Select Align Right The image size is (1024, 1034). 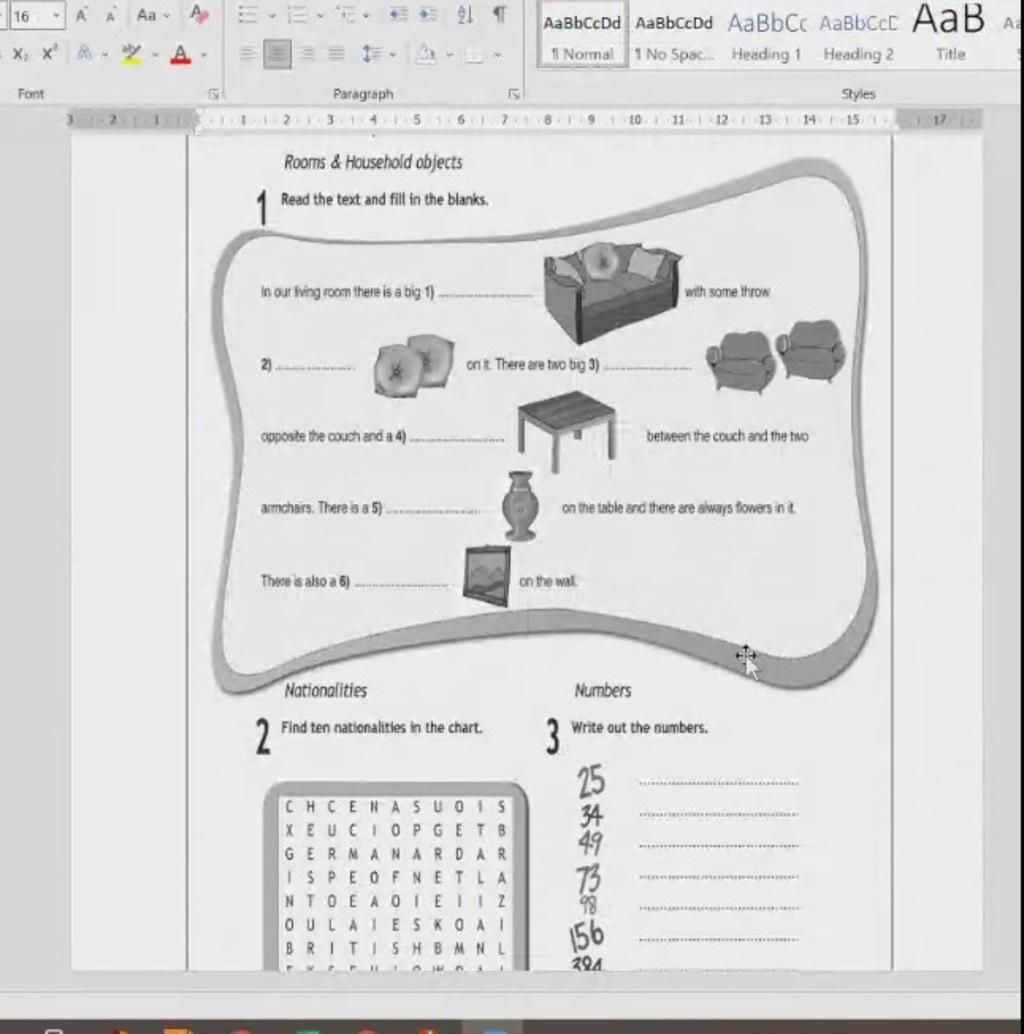307,53
